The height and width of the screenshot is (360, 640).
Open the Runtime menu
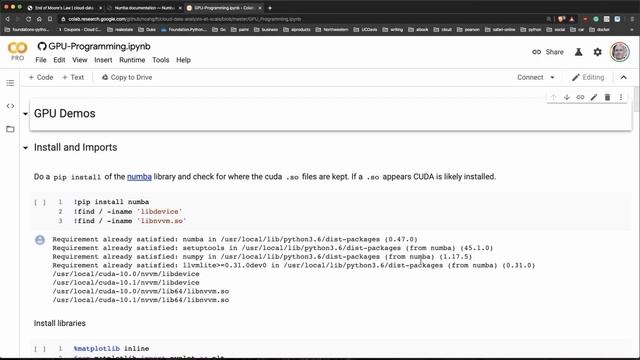132,60
